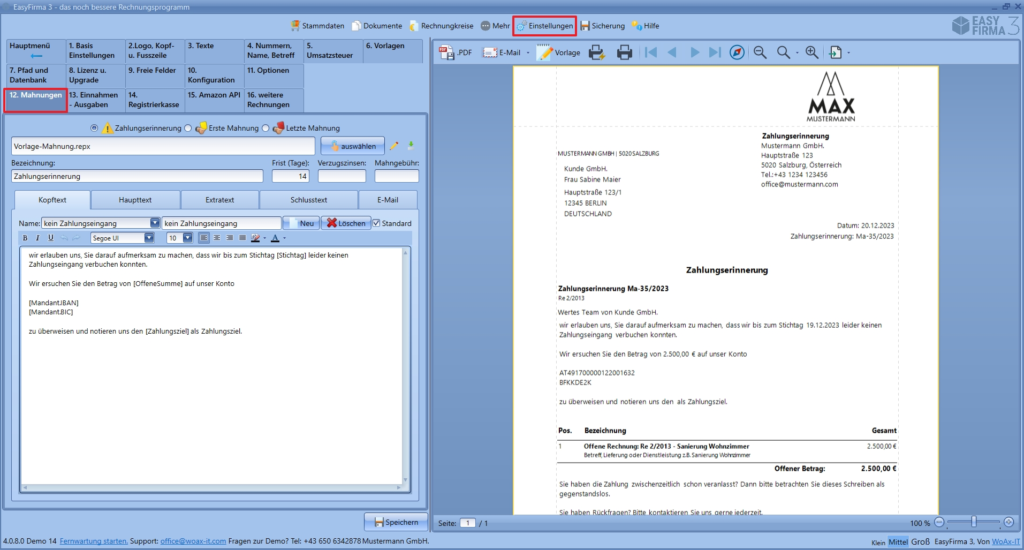Click the Frist (Tage) input field

pos(291,176)
